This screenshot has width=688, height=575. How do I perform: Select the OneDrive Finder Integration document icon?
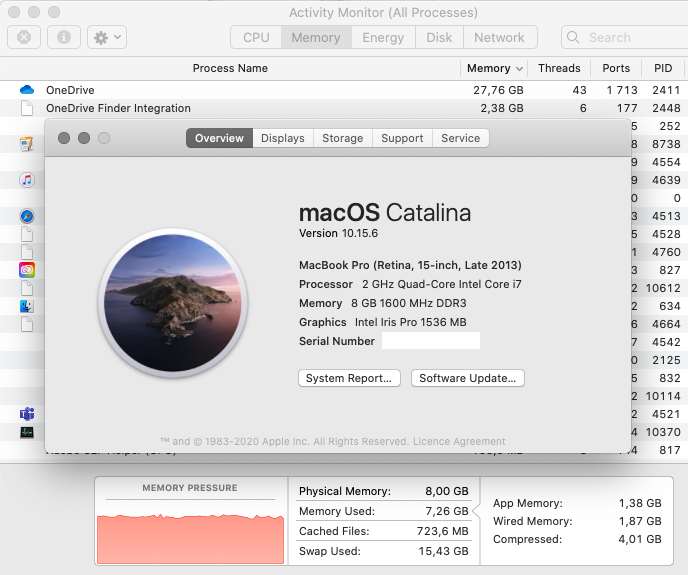(x=27, y=108)
